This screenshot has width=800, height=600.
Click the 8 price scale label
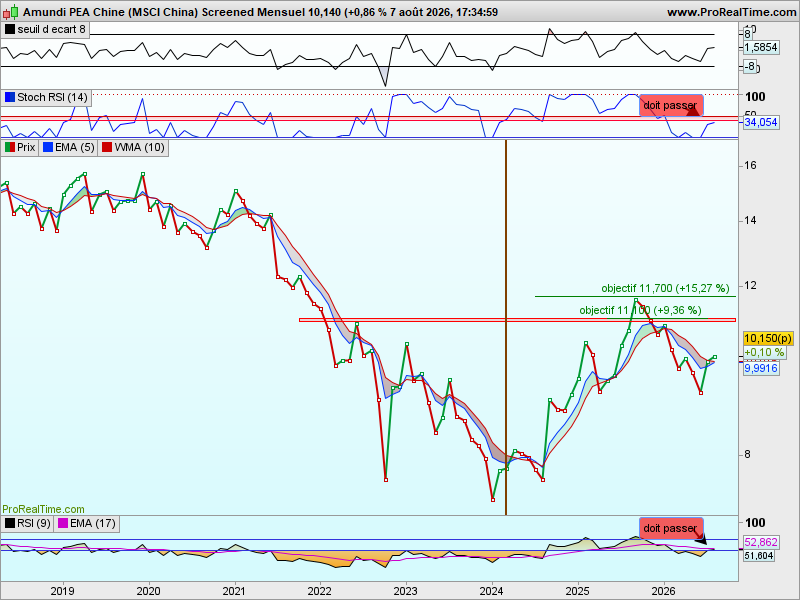pos(748,454)
